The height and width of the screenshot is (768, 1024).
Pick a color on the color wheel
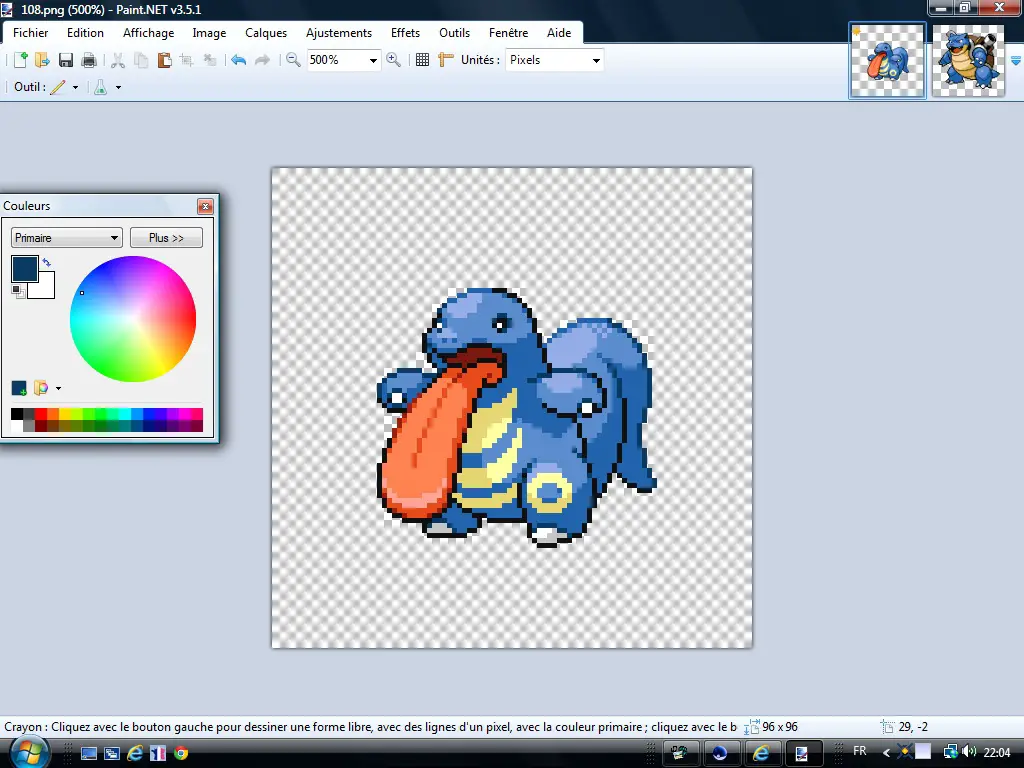[133, 319]
